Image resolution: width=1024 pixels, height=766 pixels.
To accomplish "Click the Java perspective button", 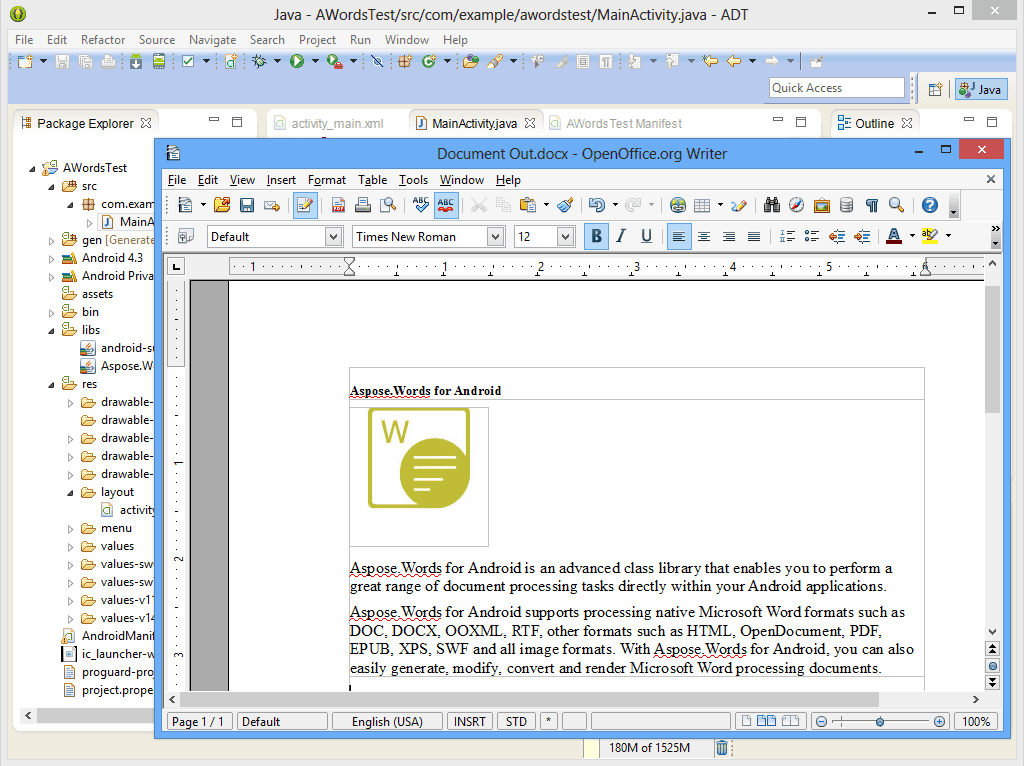I will pyautogui.click(x=981, y=89).
